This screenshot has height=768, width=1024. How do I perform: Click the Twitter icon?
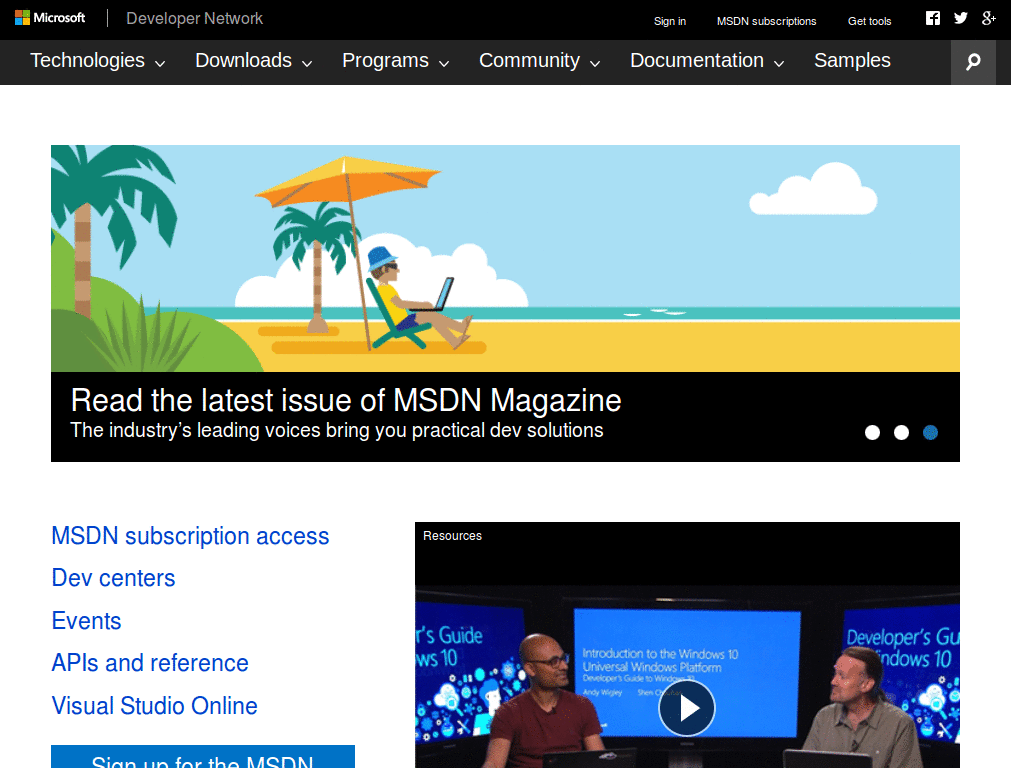pyautogui.click(x=960, y=17)
